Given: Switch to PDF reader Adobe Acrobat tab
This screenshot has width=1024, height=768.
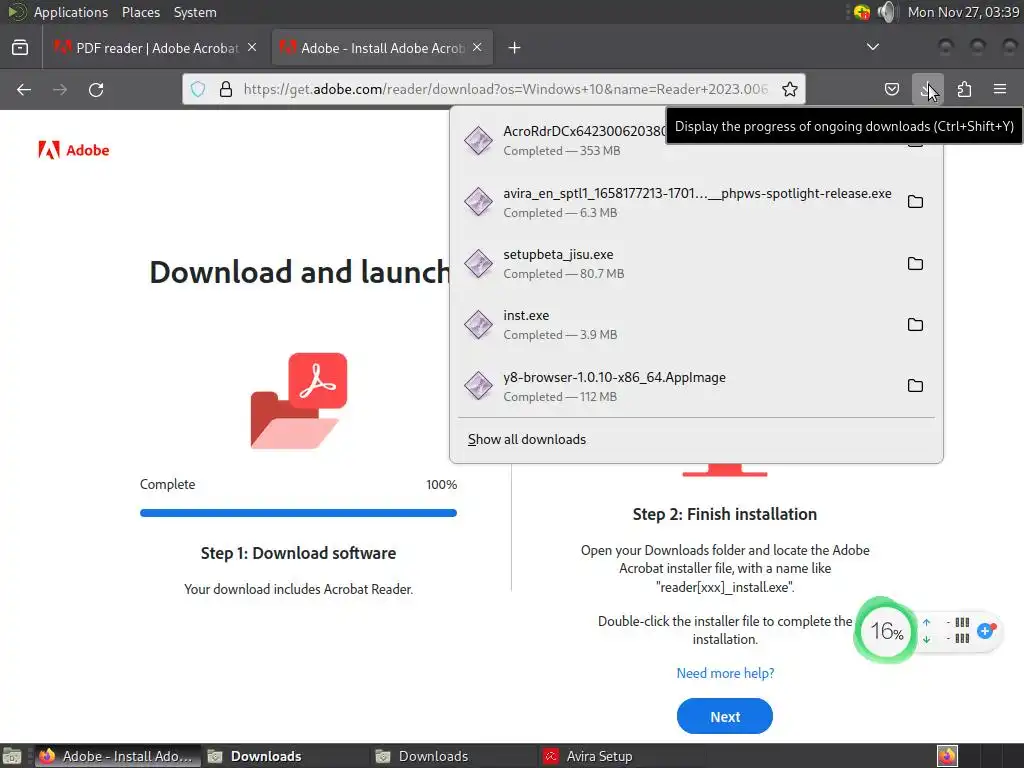Looking at the screenshot, I should click(157, 48).
